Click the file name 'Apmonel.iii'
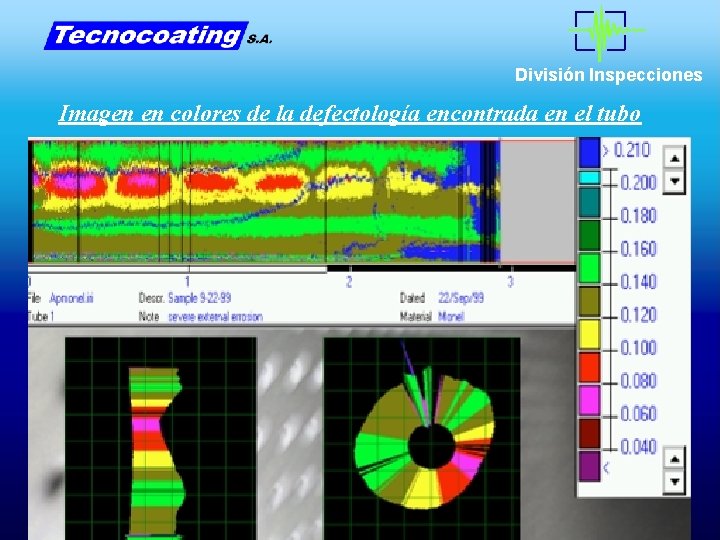 71,298
